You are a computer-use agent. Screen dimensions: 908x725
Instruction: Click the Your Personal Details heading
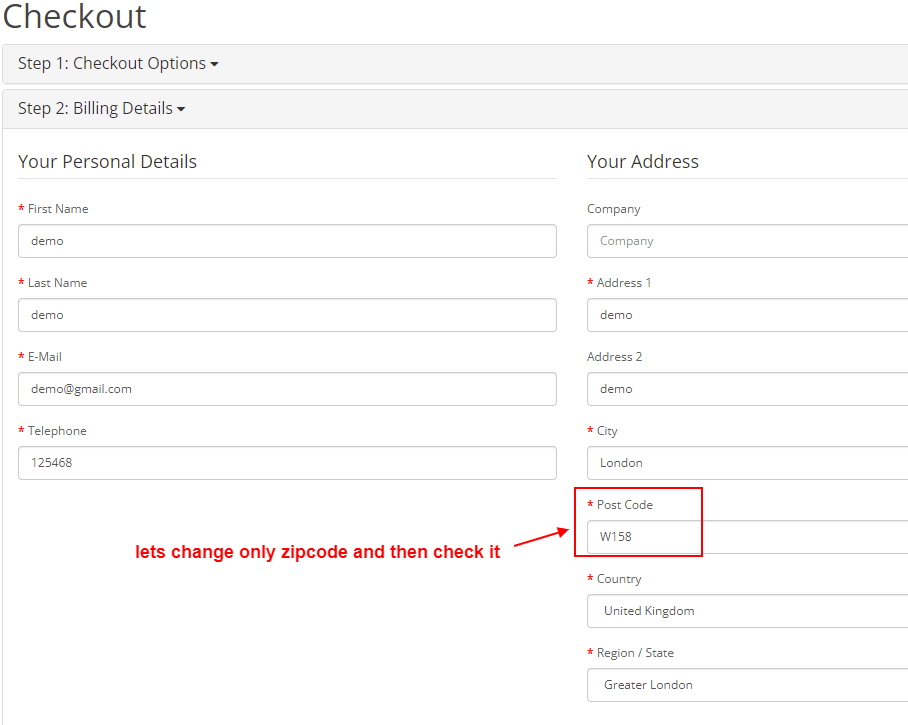tap(107, 162)
